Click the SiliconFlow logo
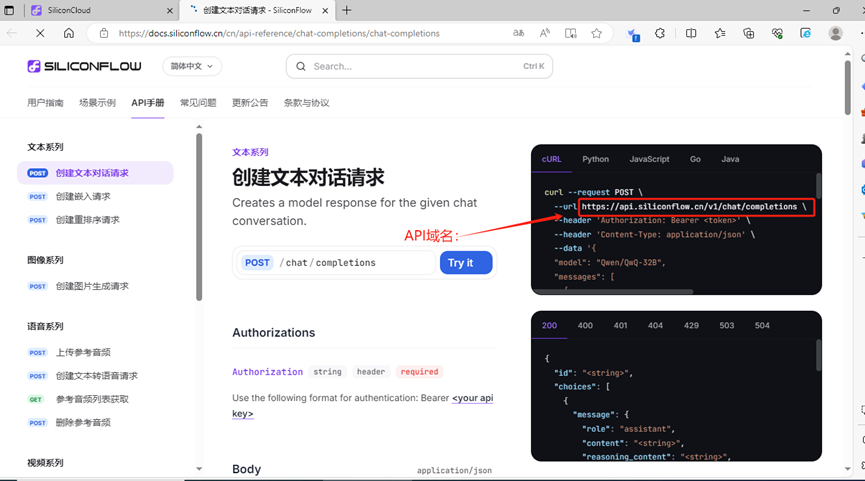The width and height of the screenshot is (865, 481). (x=84, y=66)
